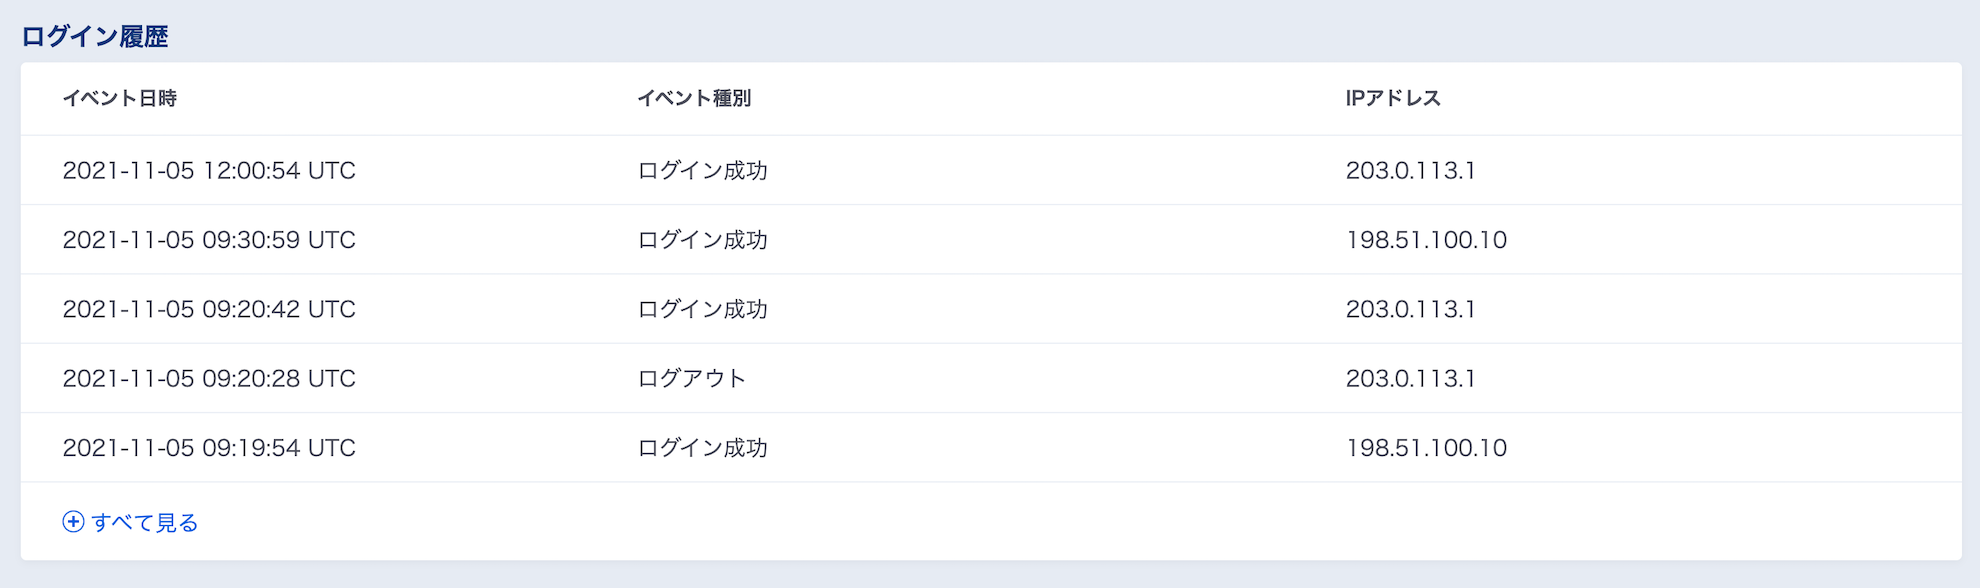Open the すべて見る link text

point(145,522)
